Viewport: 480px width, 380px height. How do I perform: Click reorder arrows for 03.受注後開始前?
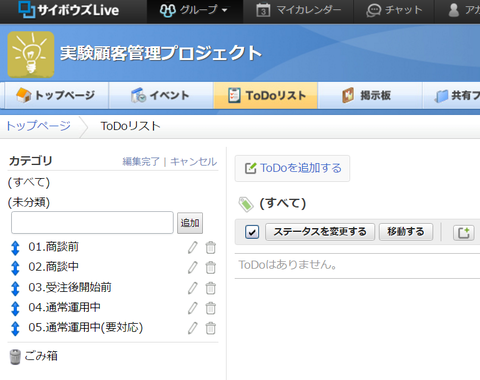point(15,288)
